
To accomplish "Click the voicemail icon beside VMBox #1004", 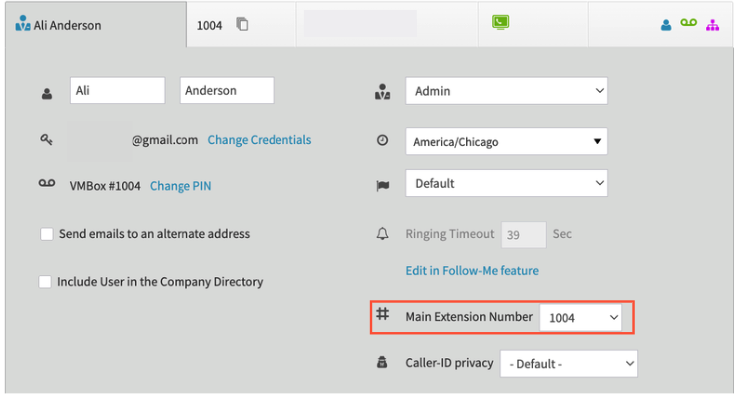I will coord(47,183).
